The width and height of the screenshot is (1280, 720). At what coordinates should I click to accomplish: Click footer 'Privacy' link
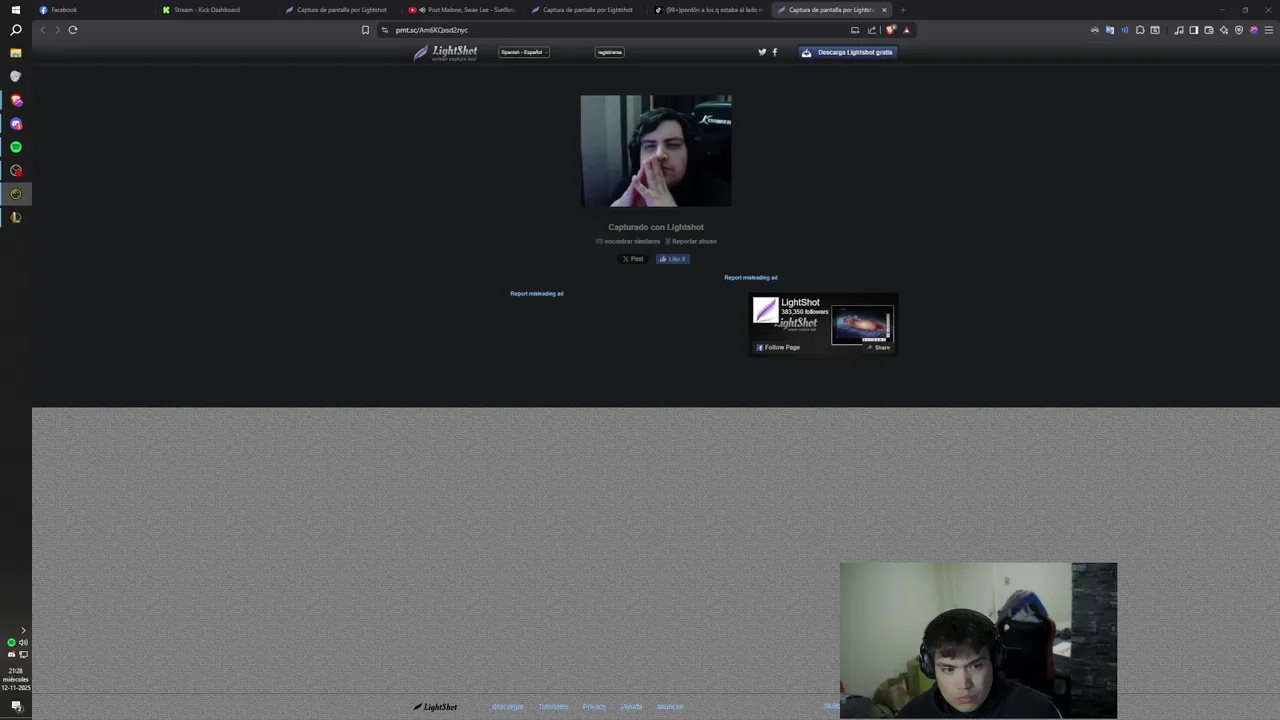click(x=594, y=707)
